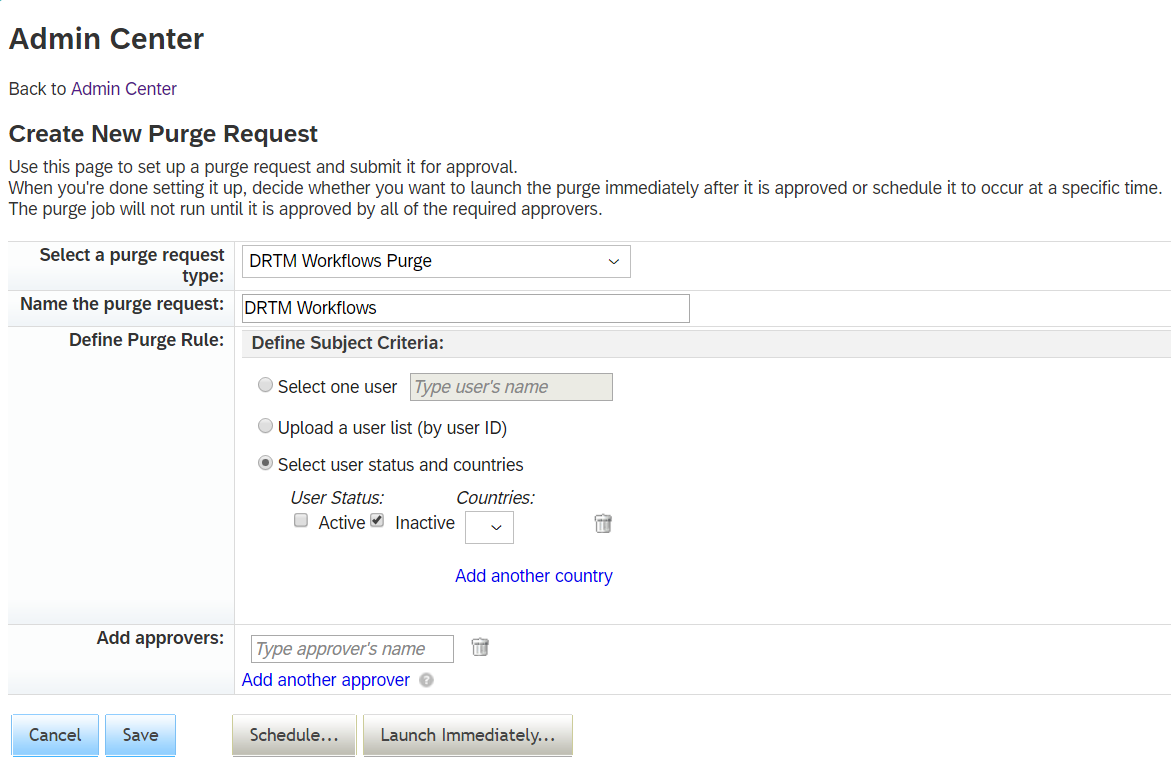Open the purge request type dropdown
Screen dimensions: 1171x757
click(436, 261)
